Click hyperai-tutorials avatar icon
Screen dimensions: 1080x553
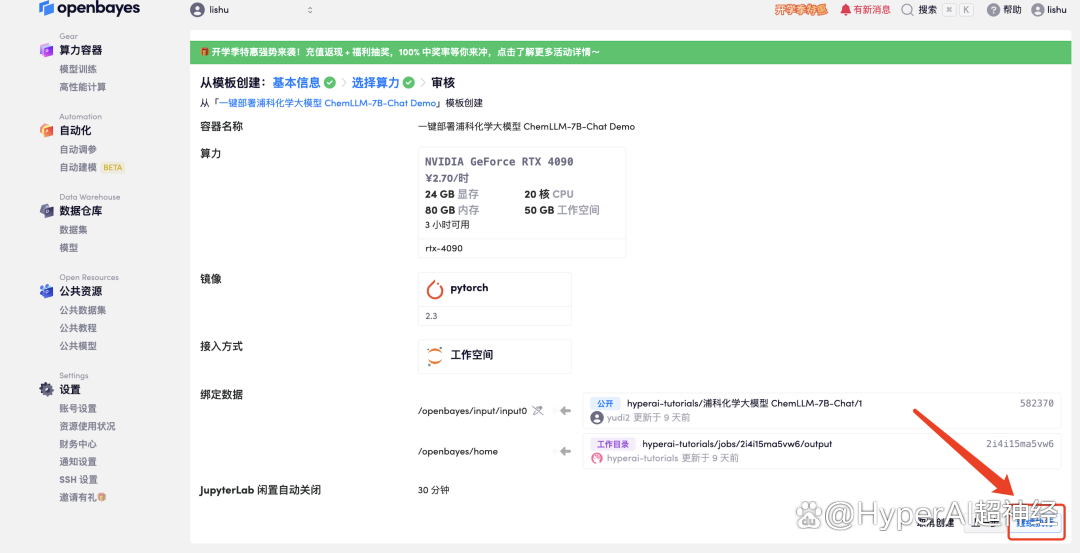pos(596,458)
